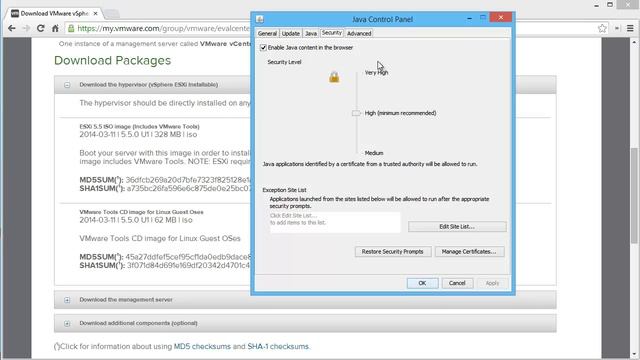Click ESXi 5.5 ISO image title text
640x360 pixels.
pyautogui.click(x=140, y=127)
